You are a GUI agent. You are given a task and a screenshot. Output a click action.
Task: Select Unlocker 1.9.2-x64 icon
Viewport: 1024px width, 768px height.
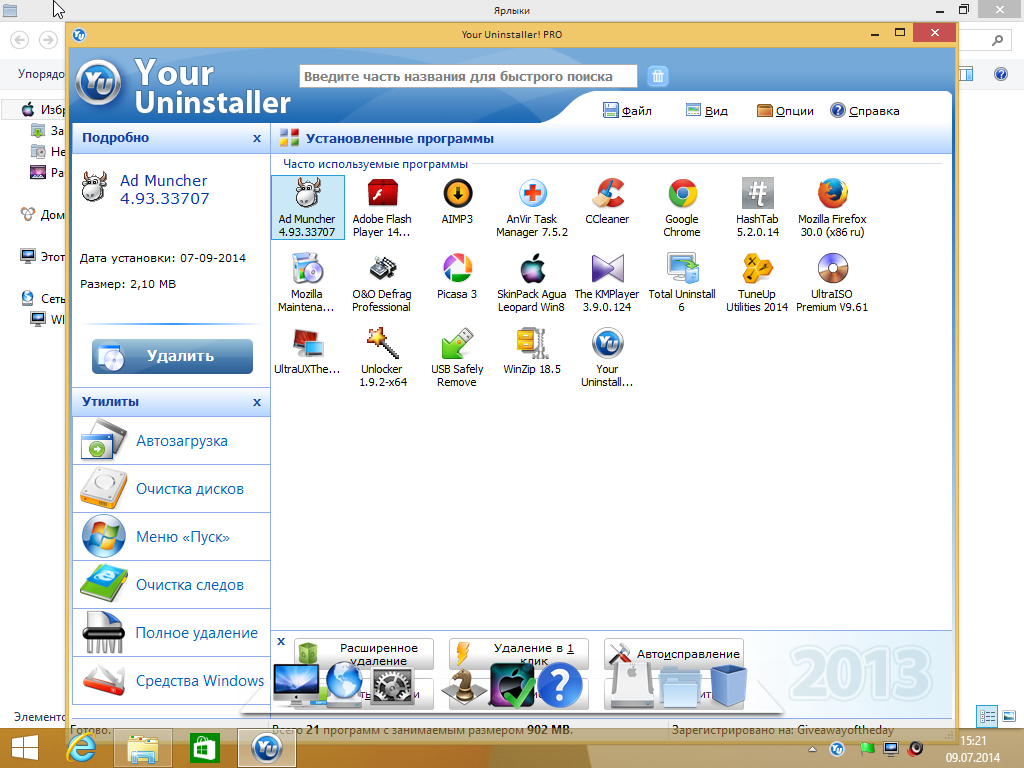[382, 358]
